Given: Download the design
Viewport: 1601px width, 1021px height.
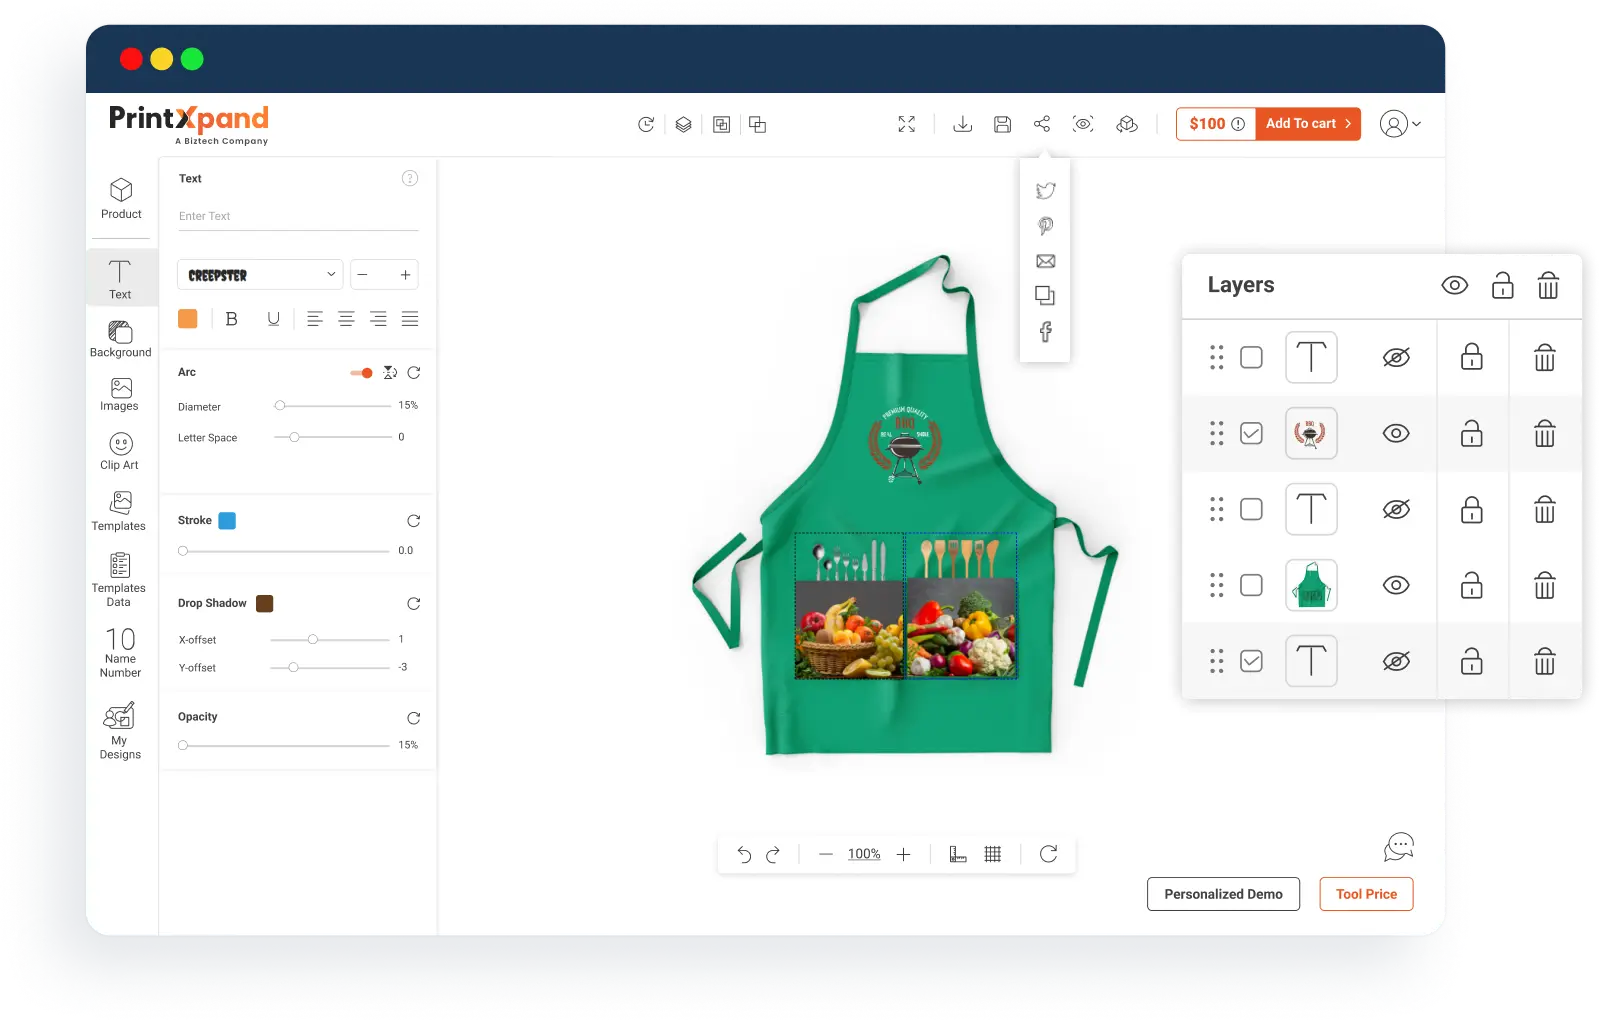Looking at the screenshot, I should click(962, 124).
